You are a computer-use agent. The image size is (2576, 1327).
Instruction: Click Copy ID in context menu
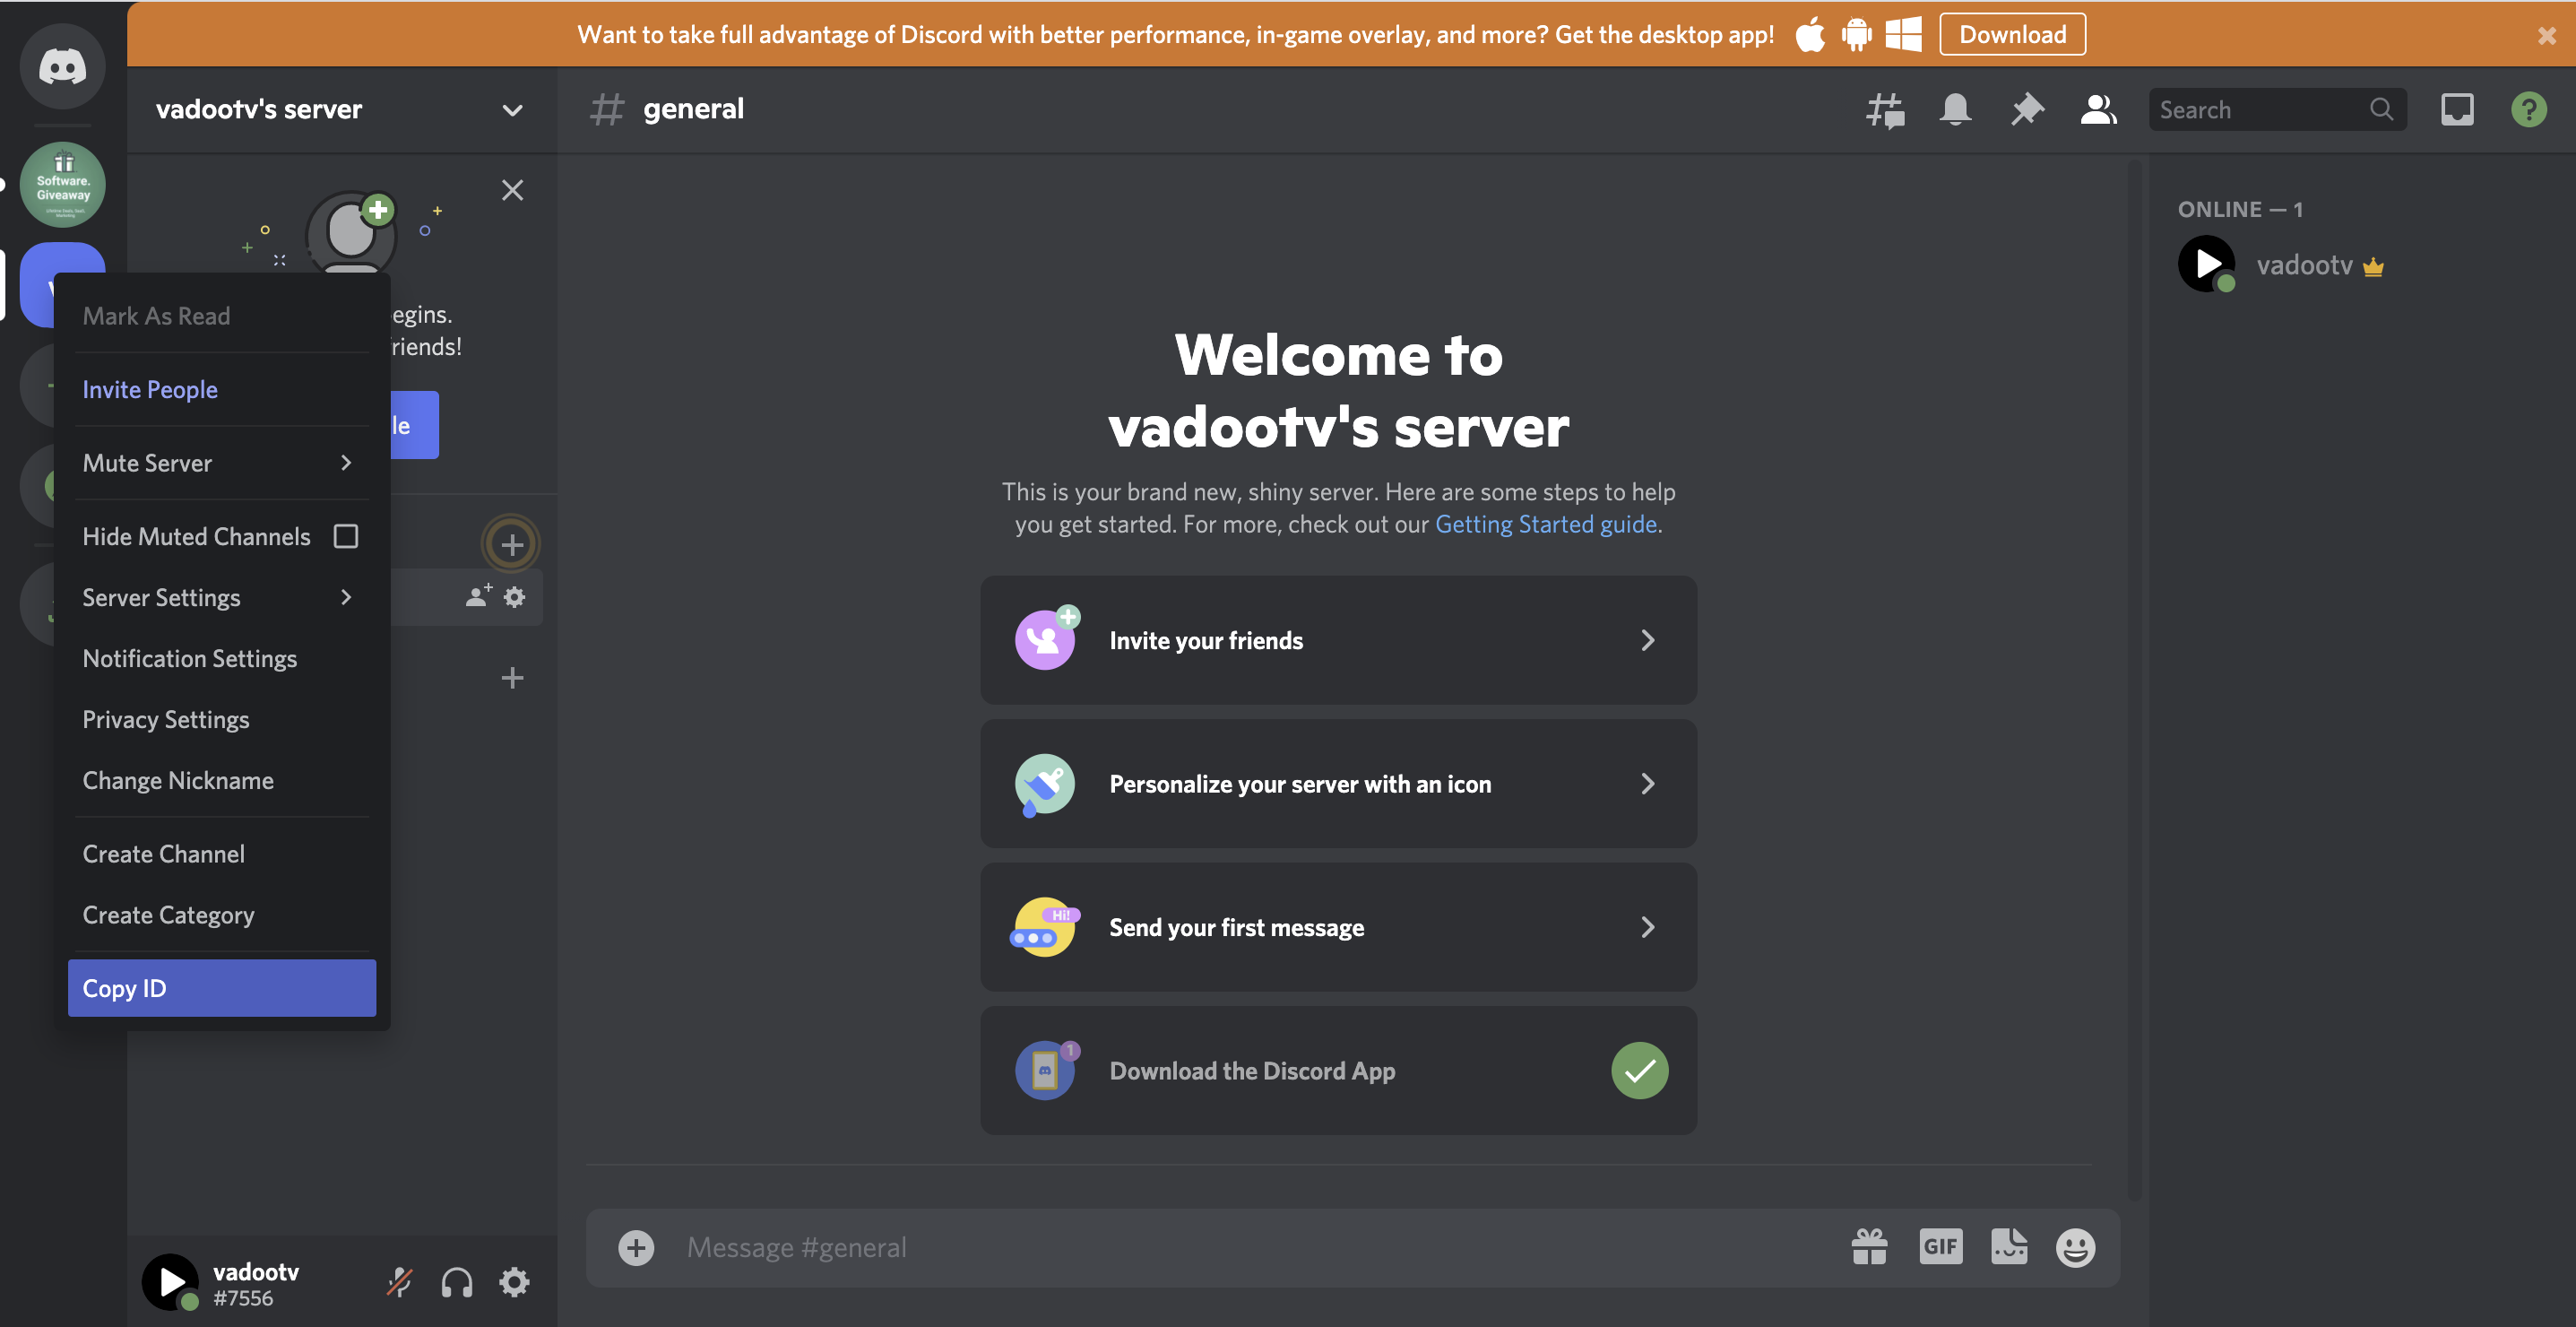(x=221, y=988)
